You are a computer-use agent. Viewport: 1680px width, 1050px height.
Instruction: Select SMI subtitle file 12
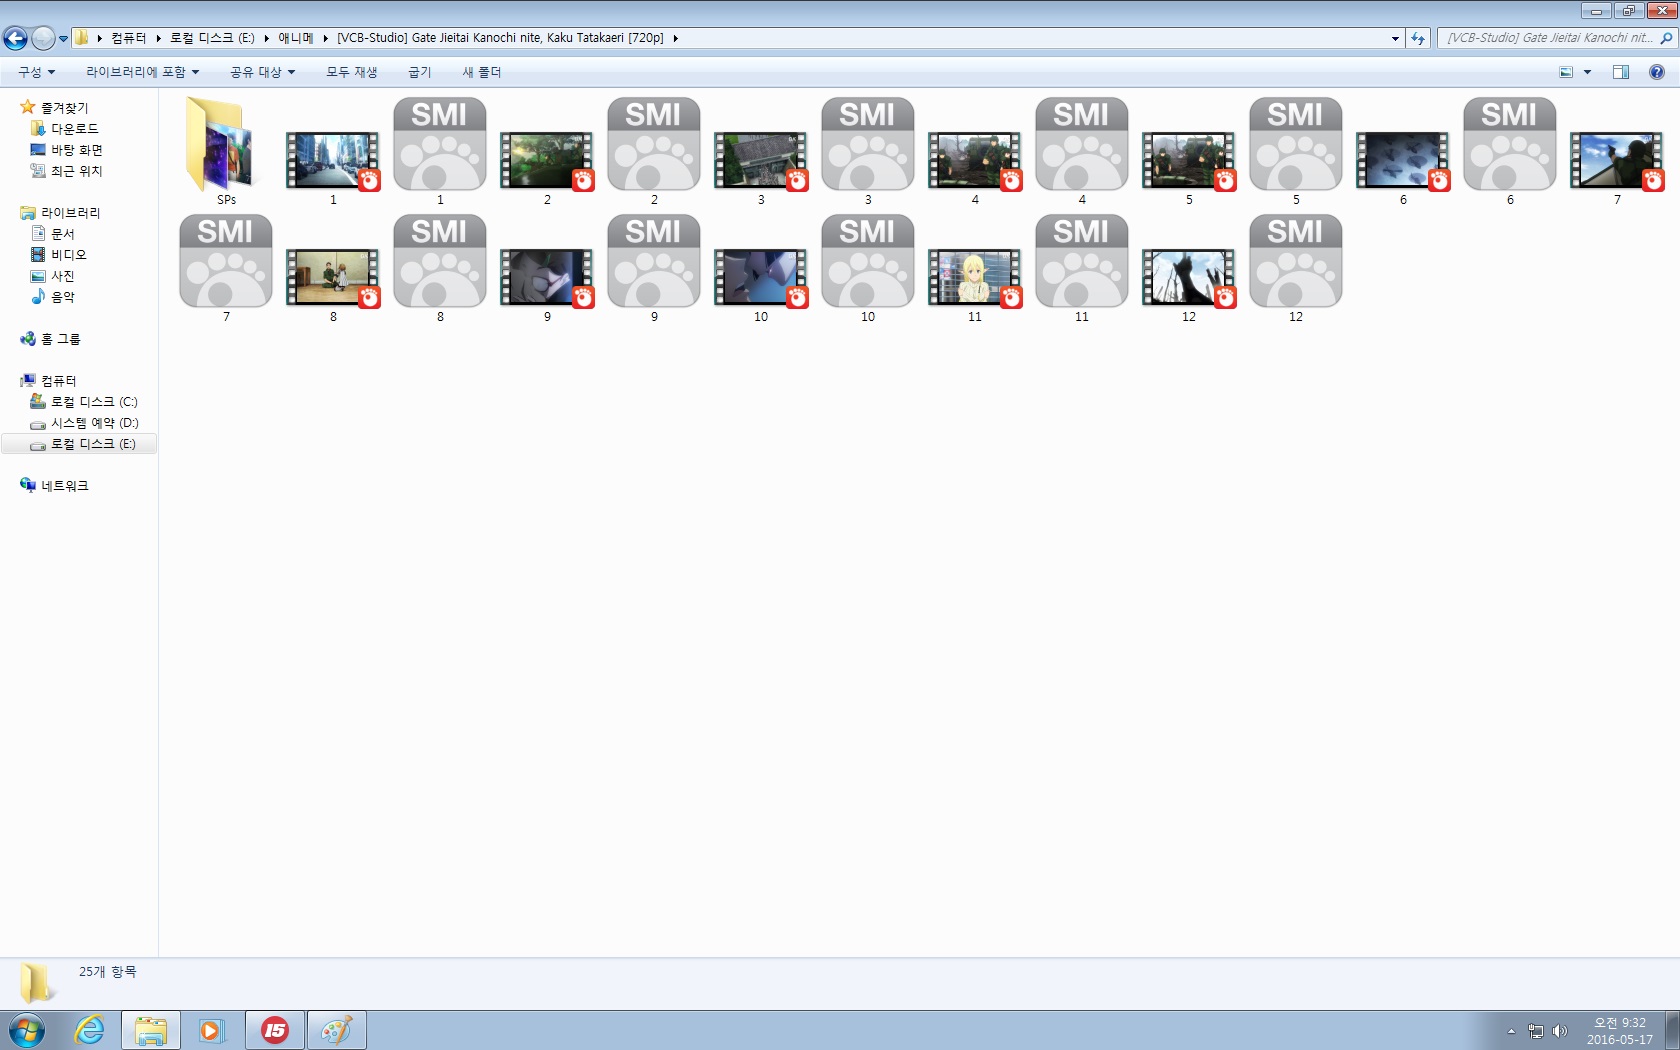coord(1296,261)
